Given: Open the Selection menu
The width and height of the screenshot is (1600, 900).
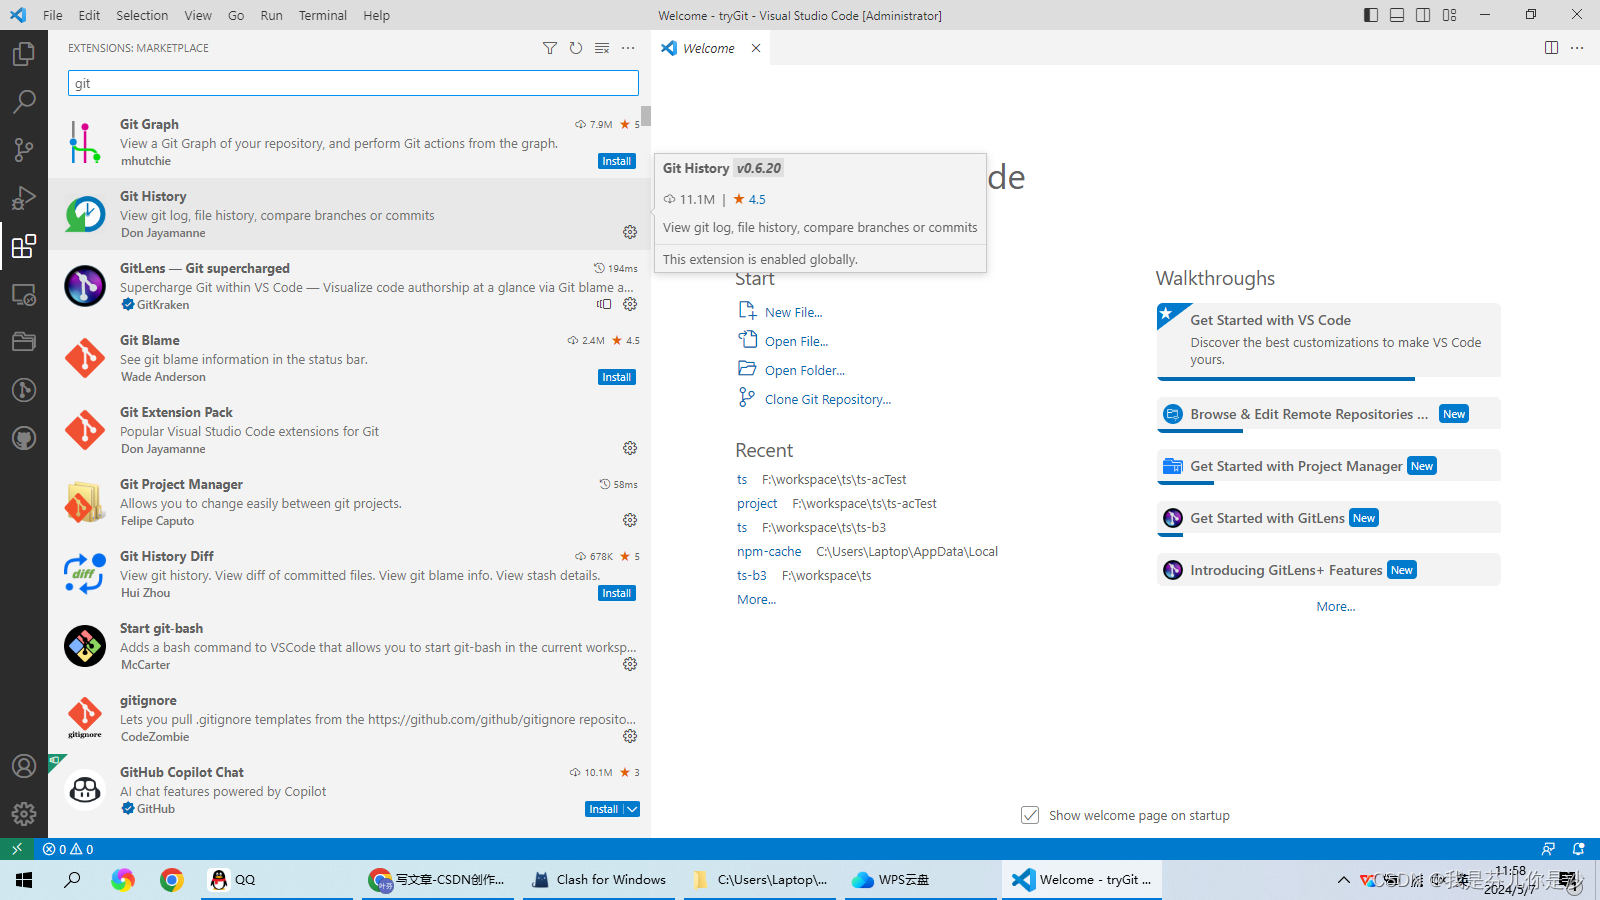Looking at the screenshot, I should coord(142,15).
